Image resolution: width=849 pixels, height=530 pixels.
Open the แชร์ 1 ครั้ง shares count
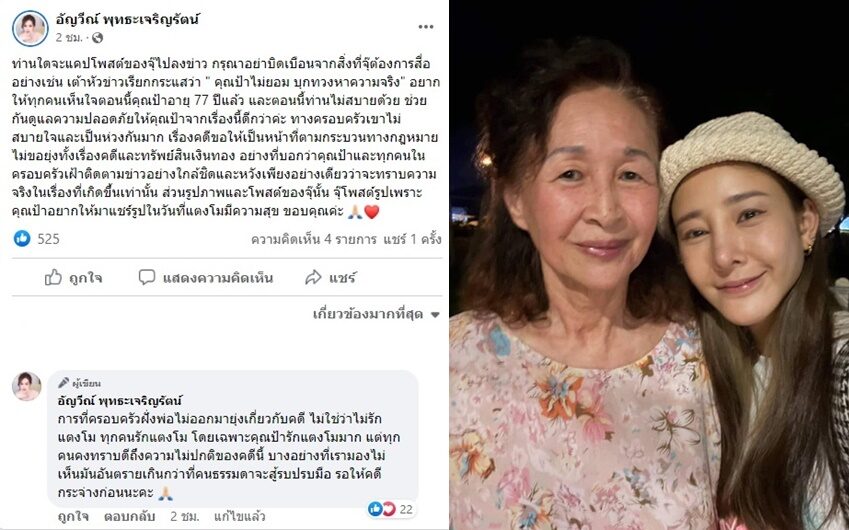[x=412, y=239]
